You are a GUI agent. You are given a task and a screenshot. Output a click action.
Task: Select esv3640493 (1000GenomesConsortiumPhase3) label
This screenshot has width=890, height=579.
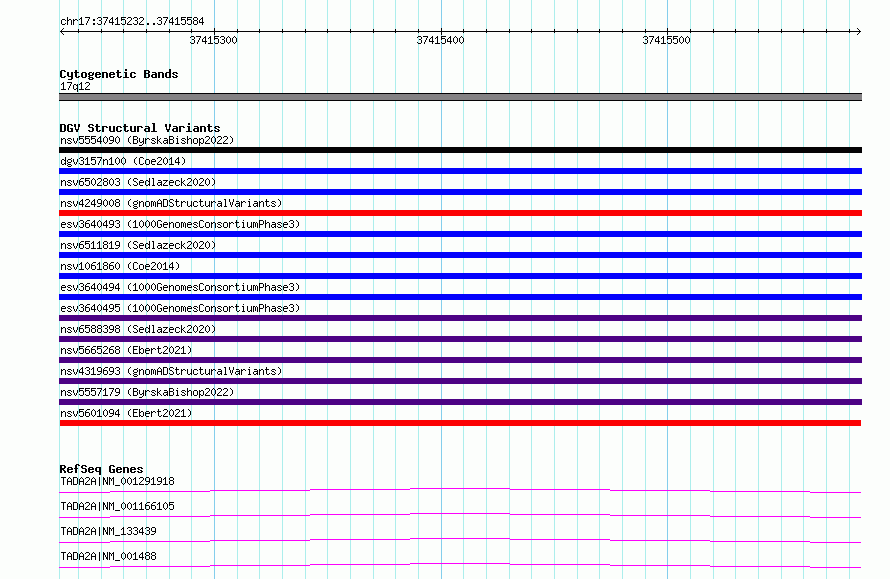[x=180, y=224]
